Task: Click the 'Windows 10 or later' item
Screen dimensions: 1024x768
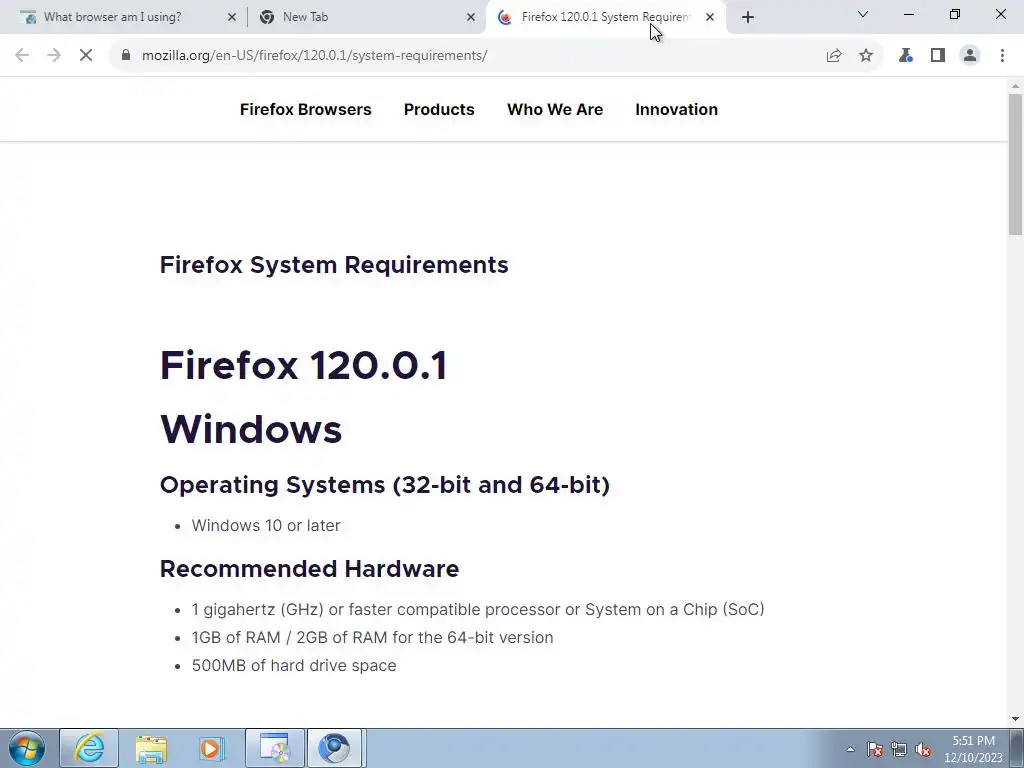Action: (x=266, y=526)
